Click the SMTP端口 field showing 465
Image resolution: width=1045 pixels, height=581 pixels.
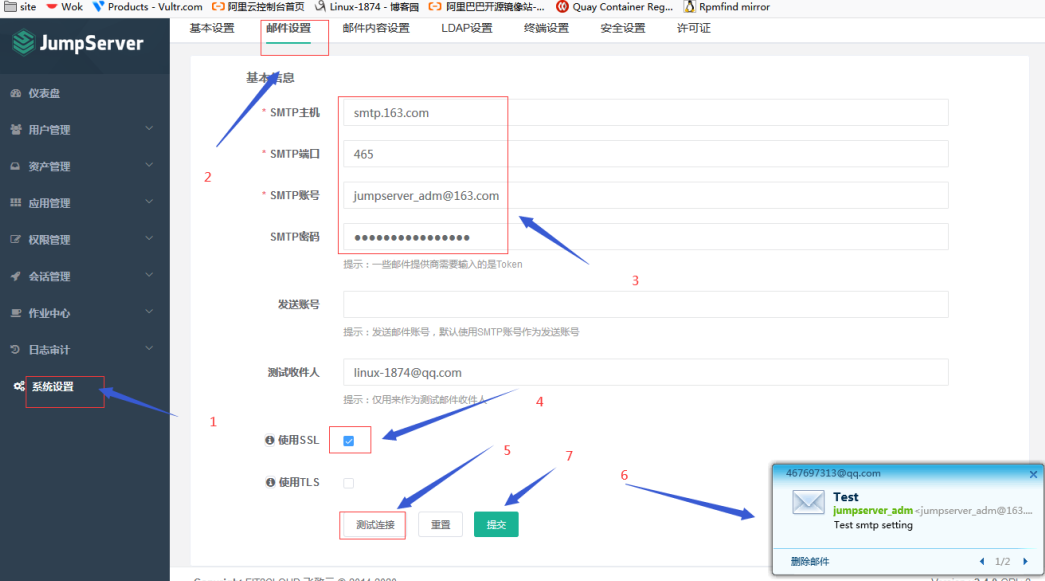pyautogui.click(x=645, y=154)
